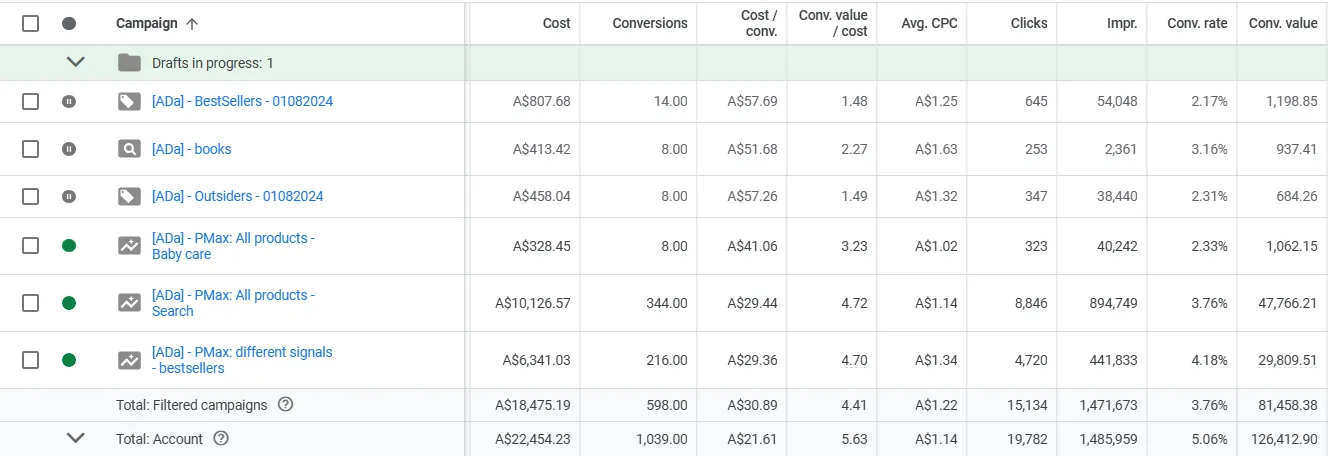
Task: Tick the checkbox for the books campaign
Action: coord(31,149)
